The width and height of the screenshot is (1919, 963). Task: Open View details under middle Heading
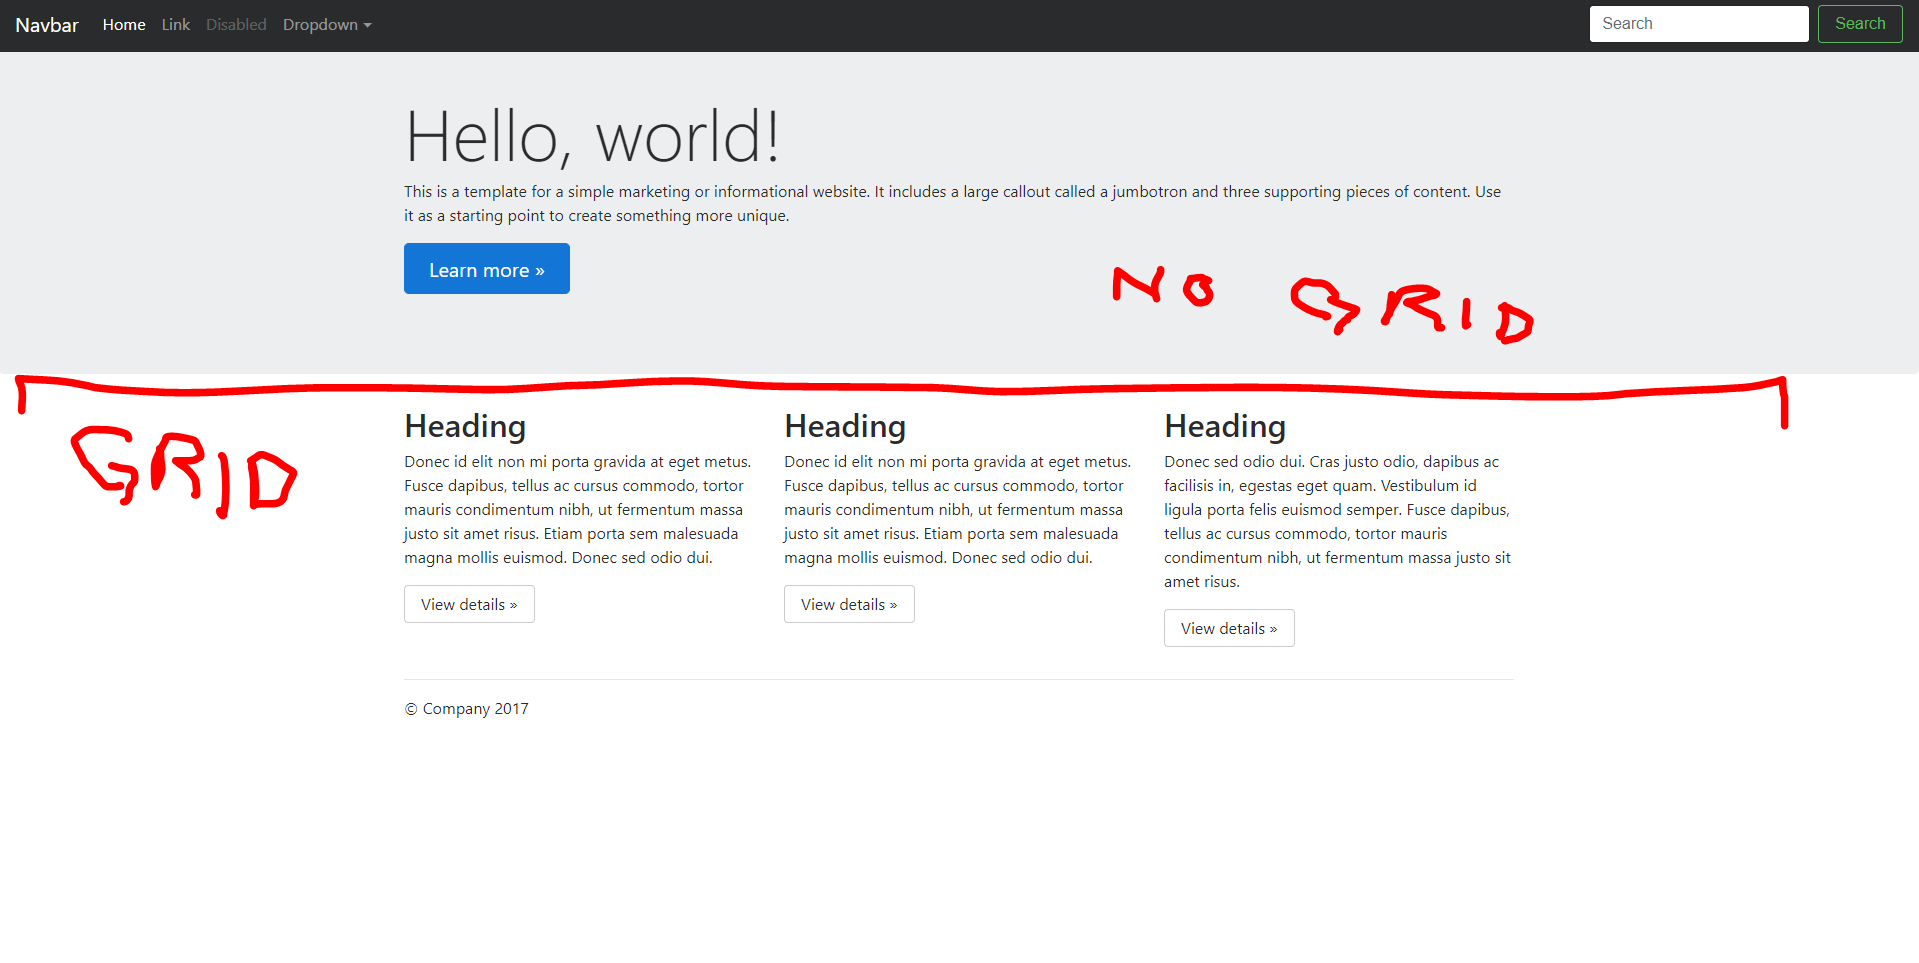coord(849,604)
